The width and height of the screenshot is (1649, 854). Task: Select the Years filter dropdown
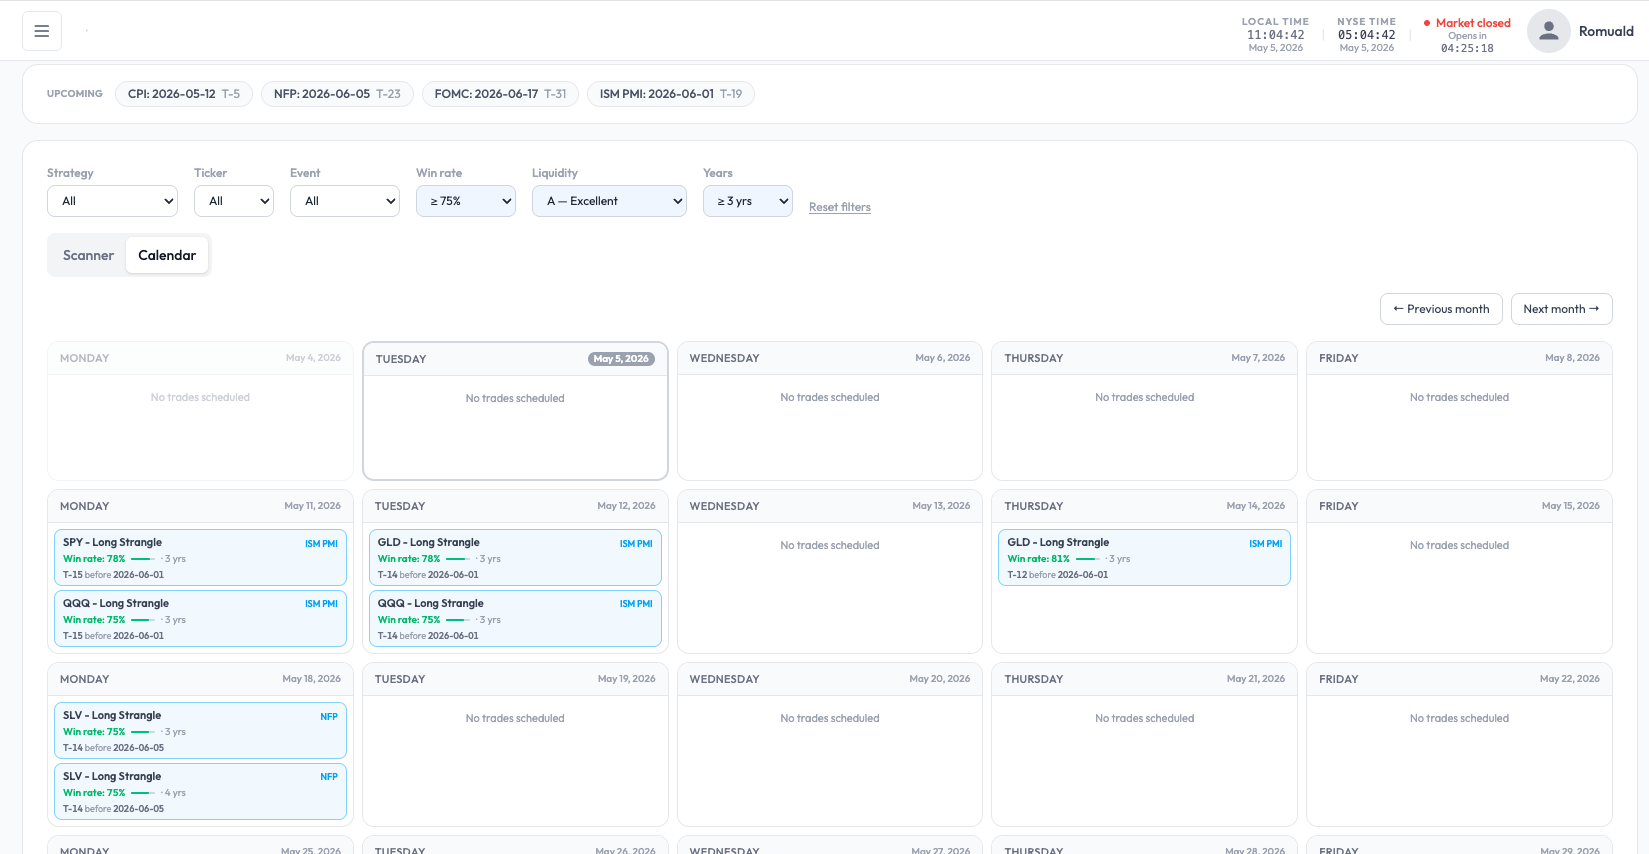[748, 201]
